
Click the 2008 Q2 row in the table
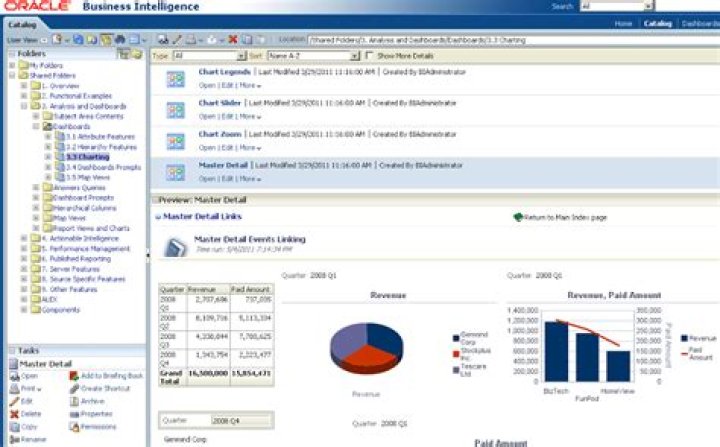coord(216,321)
